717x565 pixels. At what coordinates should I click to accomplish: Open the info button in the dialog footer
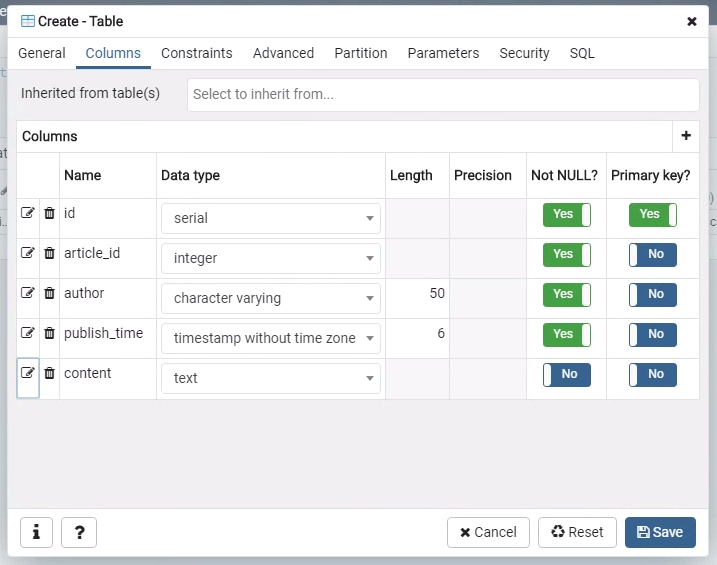click(36, 532)
